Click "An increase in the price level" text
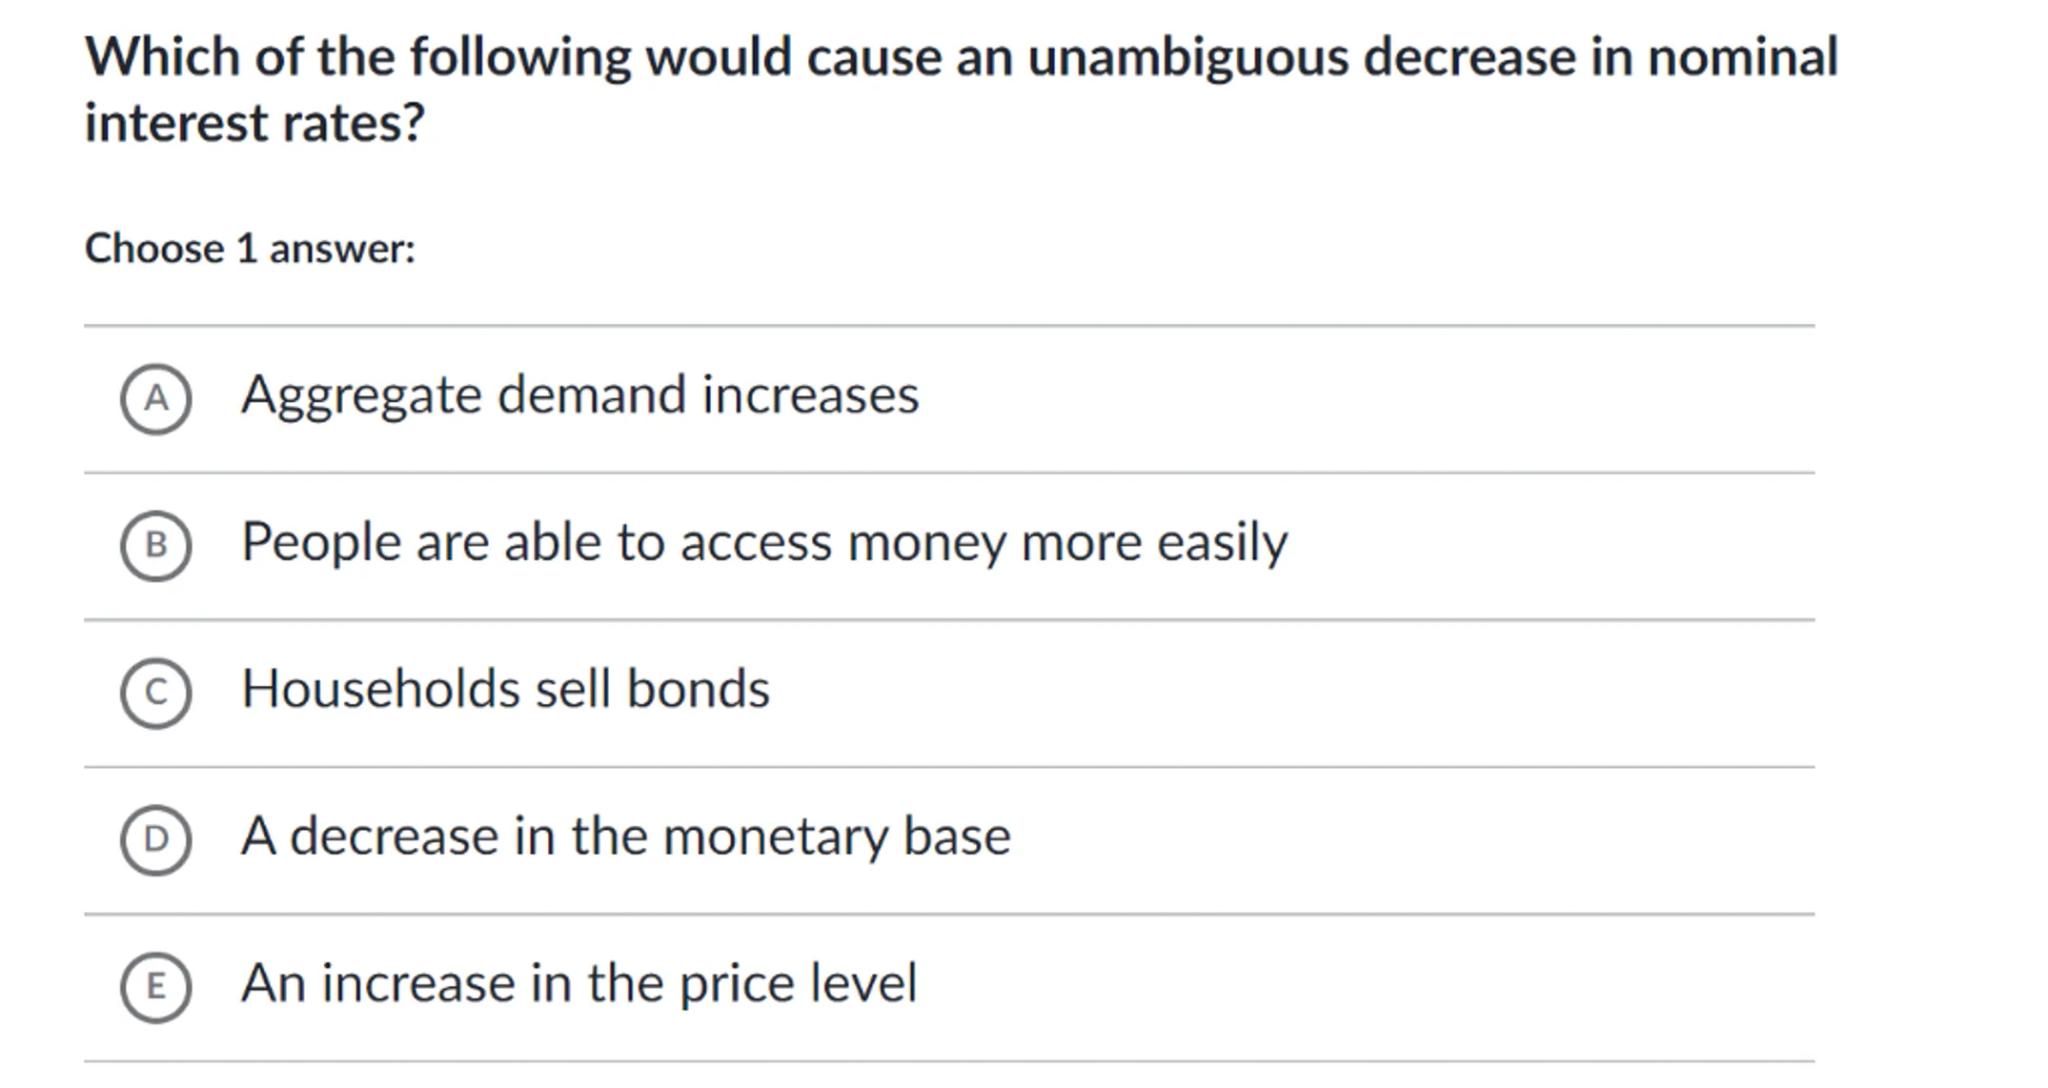 [x=579, y=984]
